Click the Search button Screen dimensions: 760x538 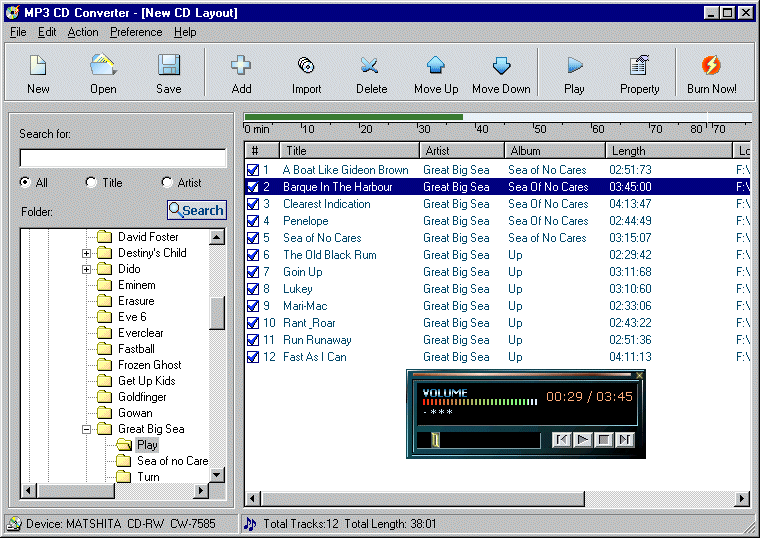[197, 210]
